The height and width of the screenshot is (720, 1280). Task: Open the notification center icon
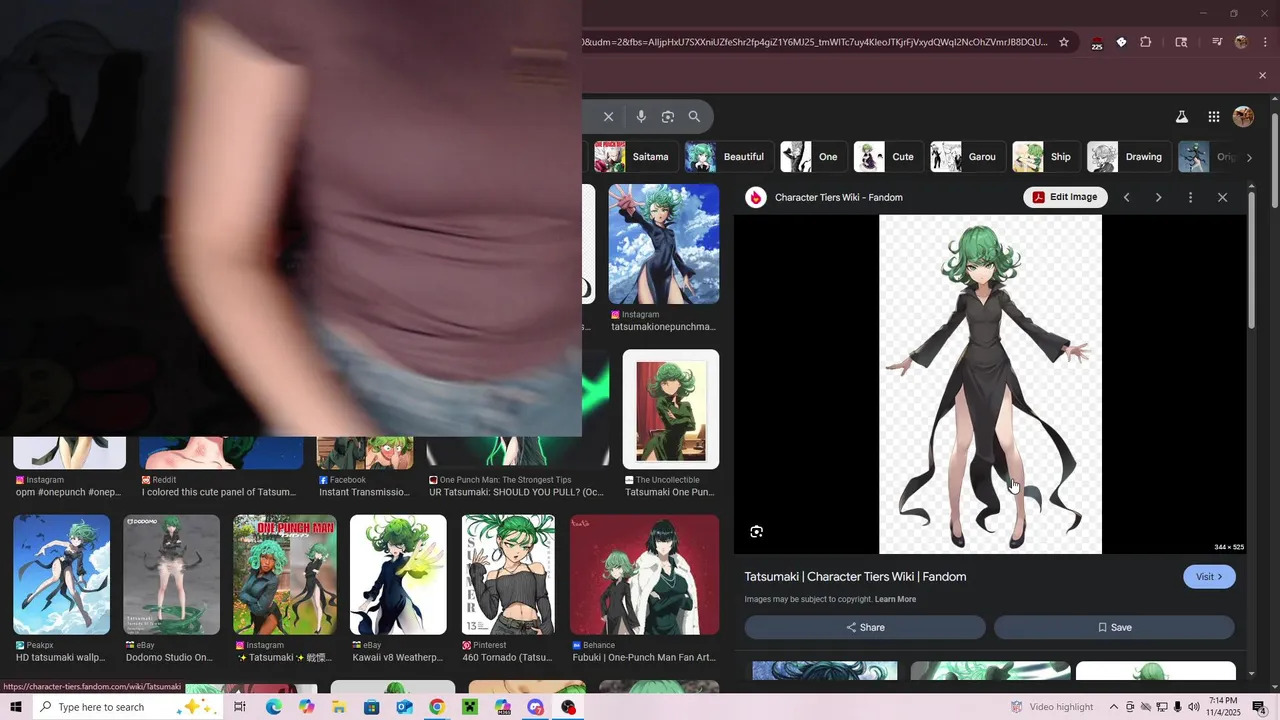coord(1260,707)
